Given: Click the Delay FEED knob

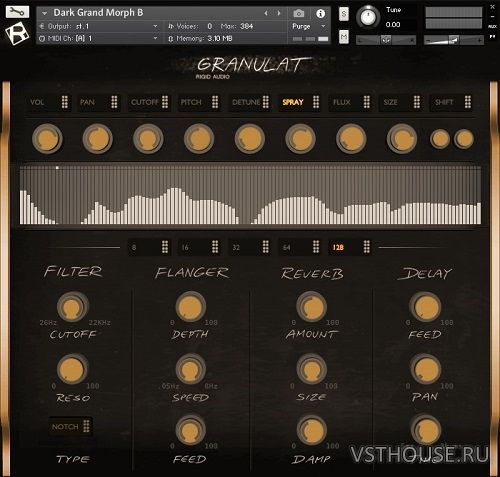Looking at the screenshot, I should tap(426, 307).
